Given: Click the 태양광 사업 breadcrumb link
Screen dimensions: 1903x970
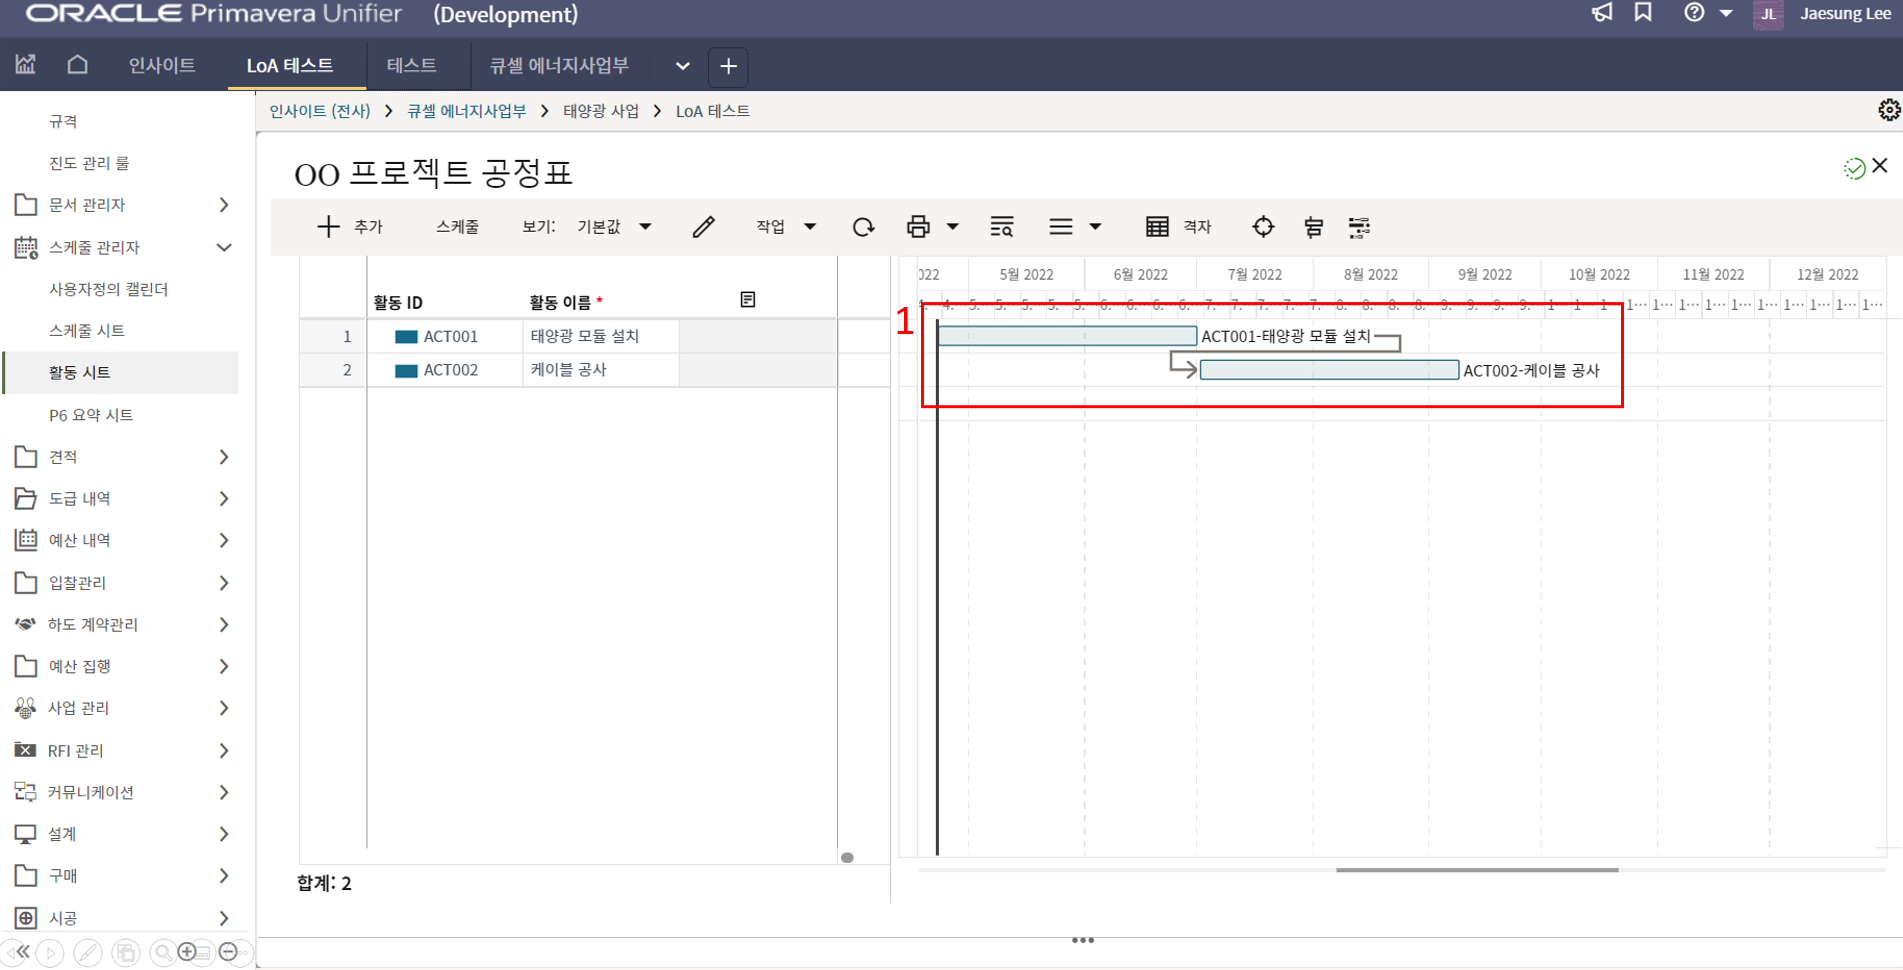Looking at the screenshot, I should (x=600, y=111).
